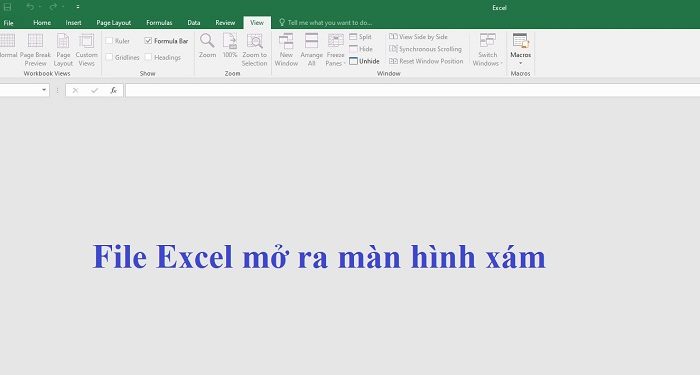The width and height of the screenshot is (700, 375).
Task: Expand the Macros dropdown arrow
Action: [521, 63]
